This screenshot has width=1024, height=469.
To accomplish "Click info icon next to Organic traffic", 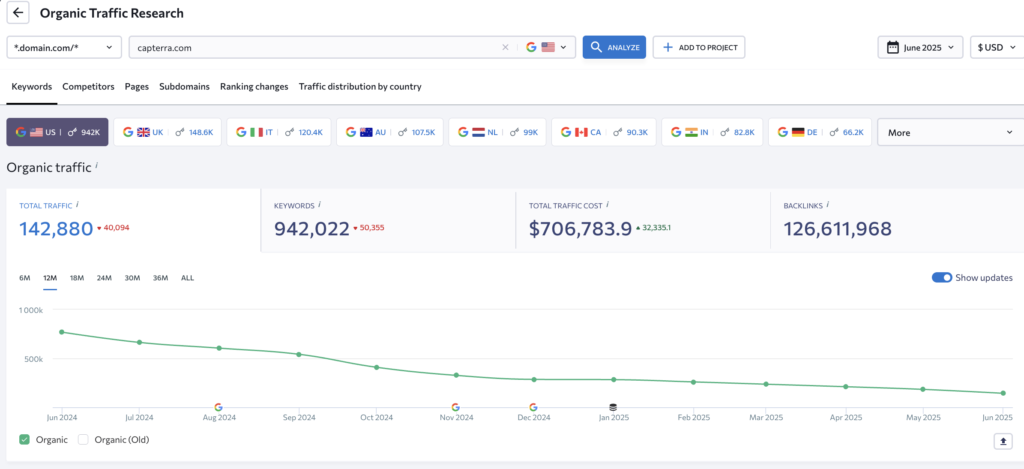I will click(x=97, y=166).
